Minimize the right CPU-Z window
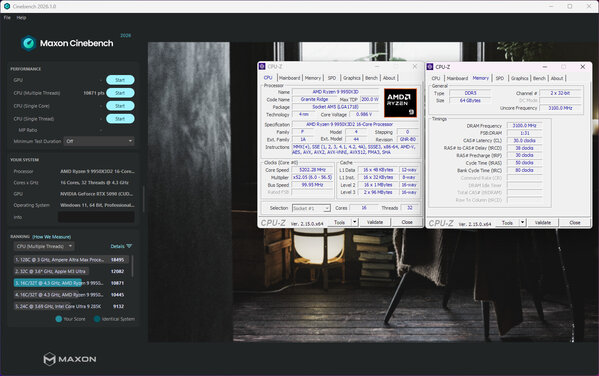The width and height of the screenshot is (599, 376). pos(545,67)
